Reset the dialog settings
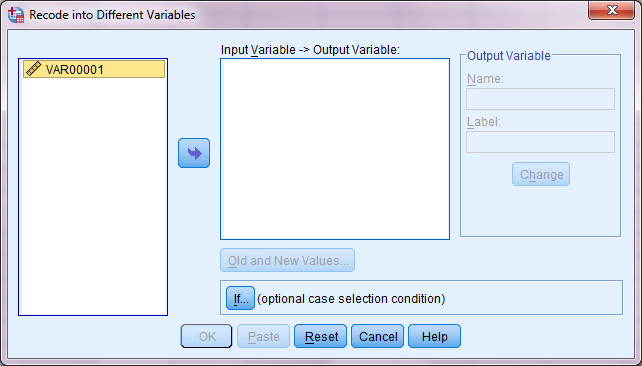The width and height of the screenshot is (642, 366). 321,337
